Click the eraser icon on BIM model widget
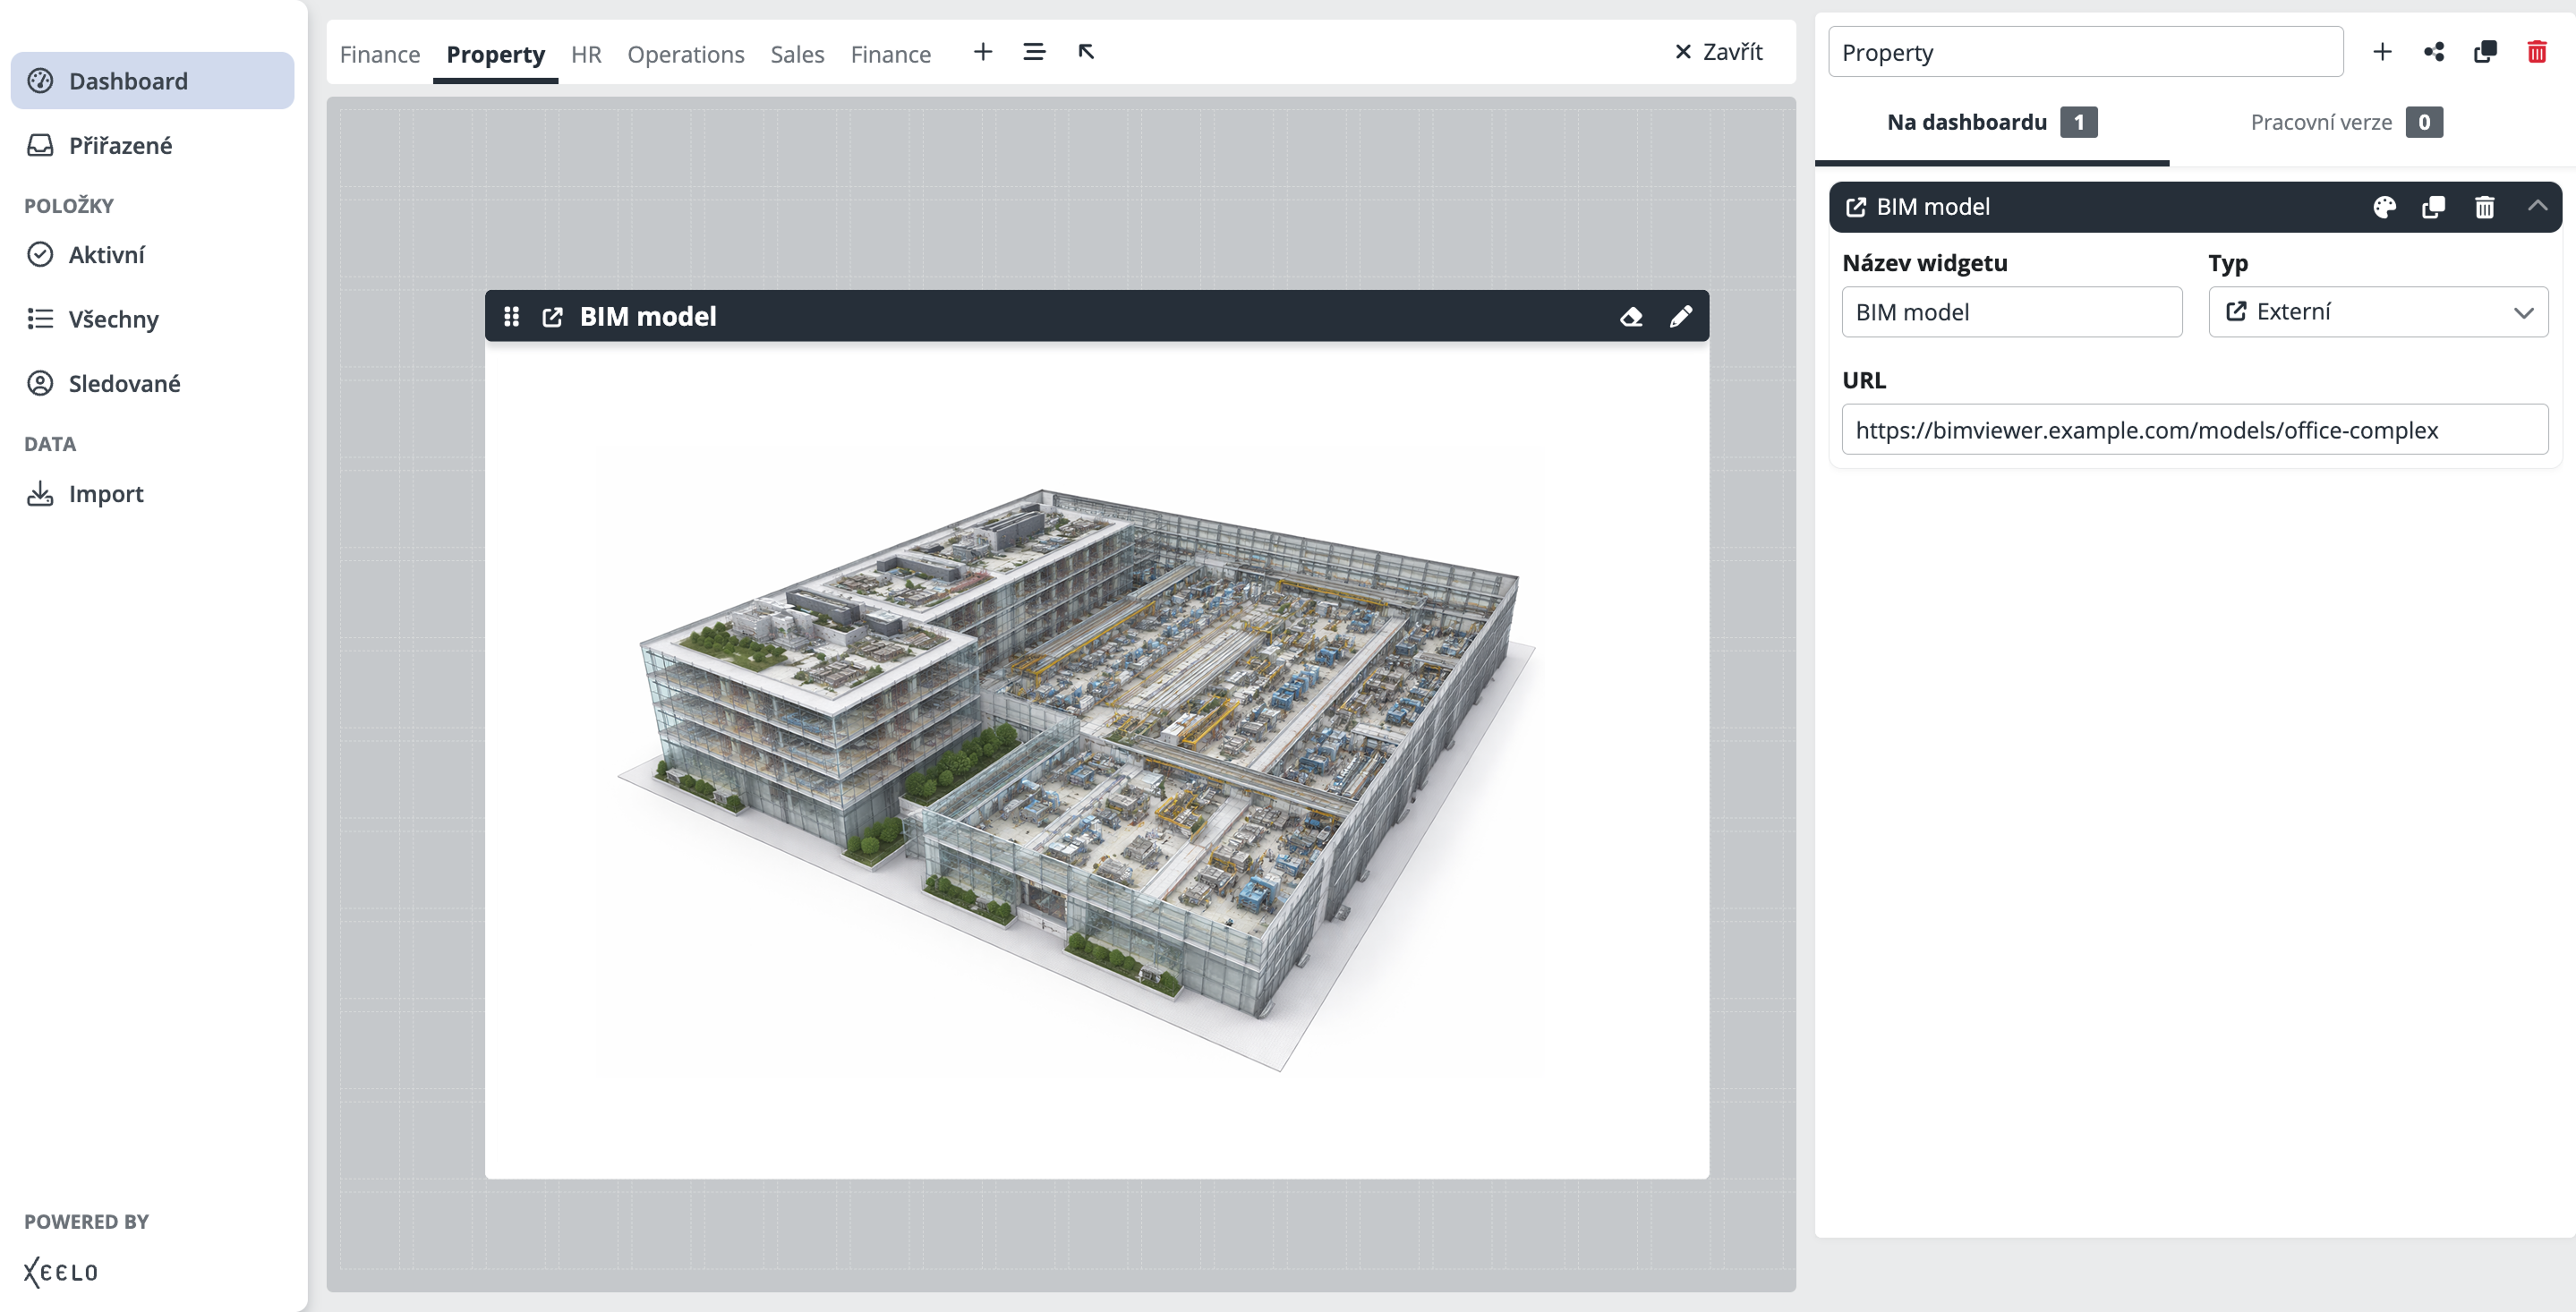Image resolution: width=2576 pixels, height=1312 pixels. pos(1631,317)
